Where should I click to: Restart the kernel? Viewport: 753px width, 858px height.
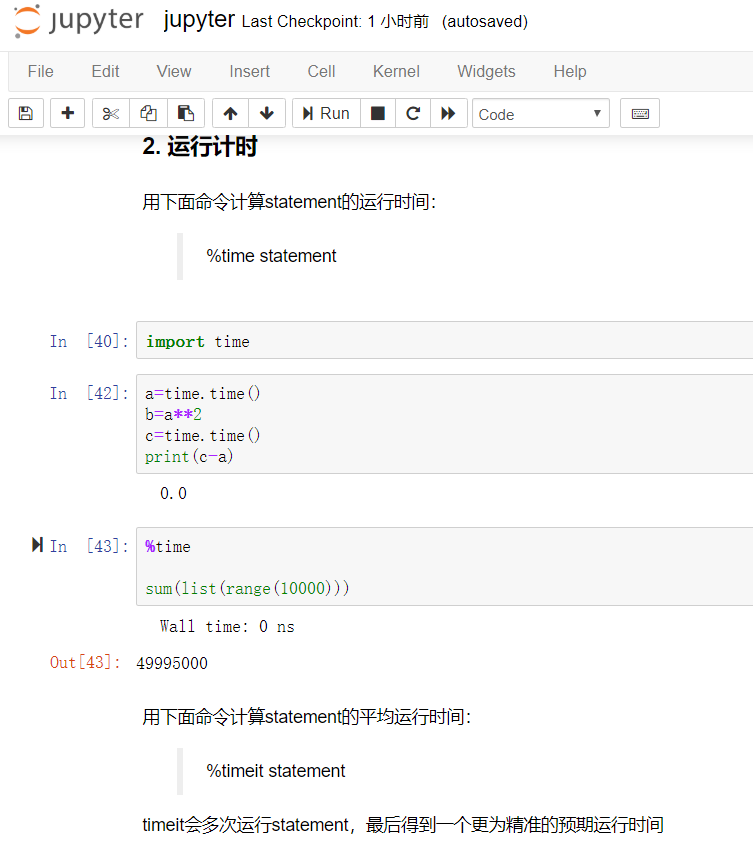point(413,113)
